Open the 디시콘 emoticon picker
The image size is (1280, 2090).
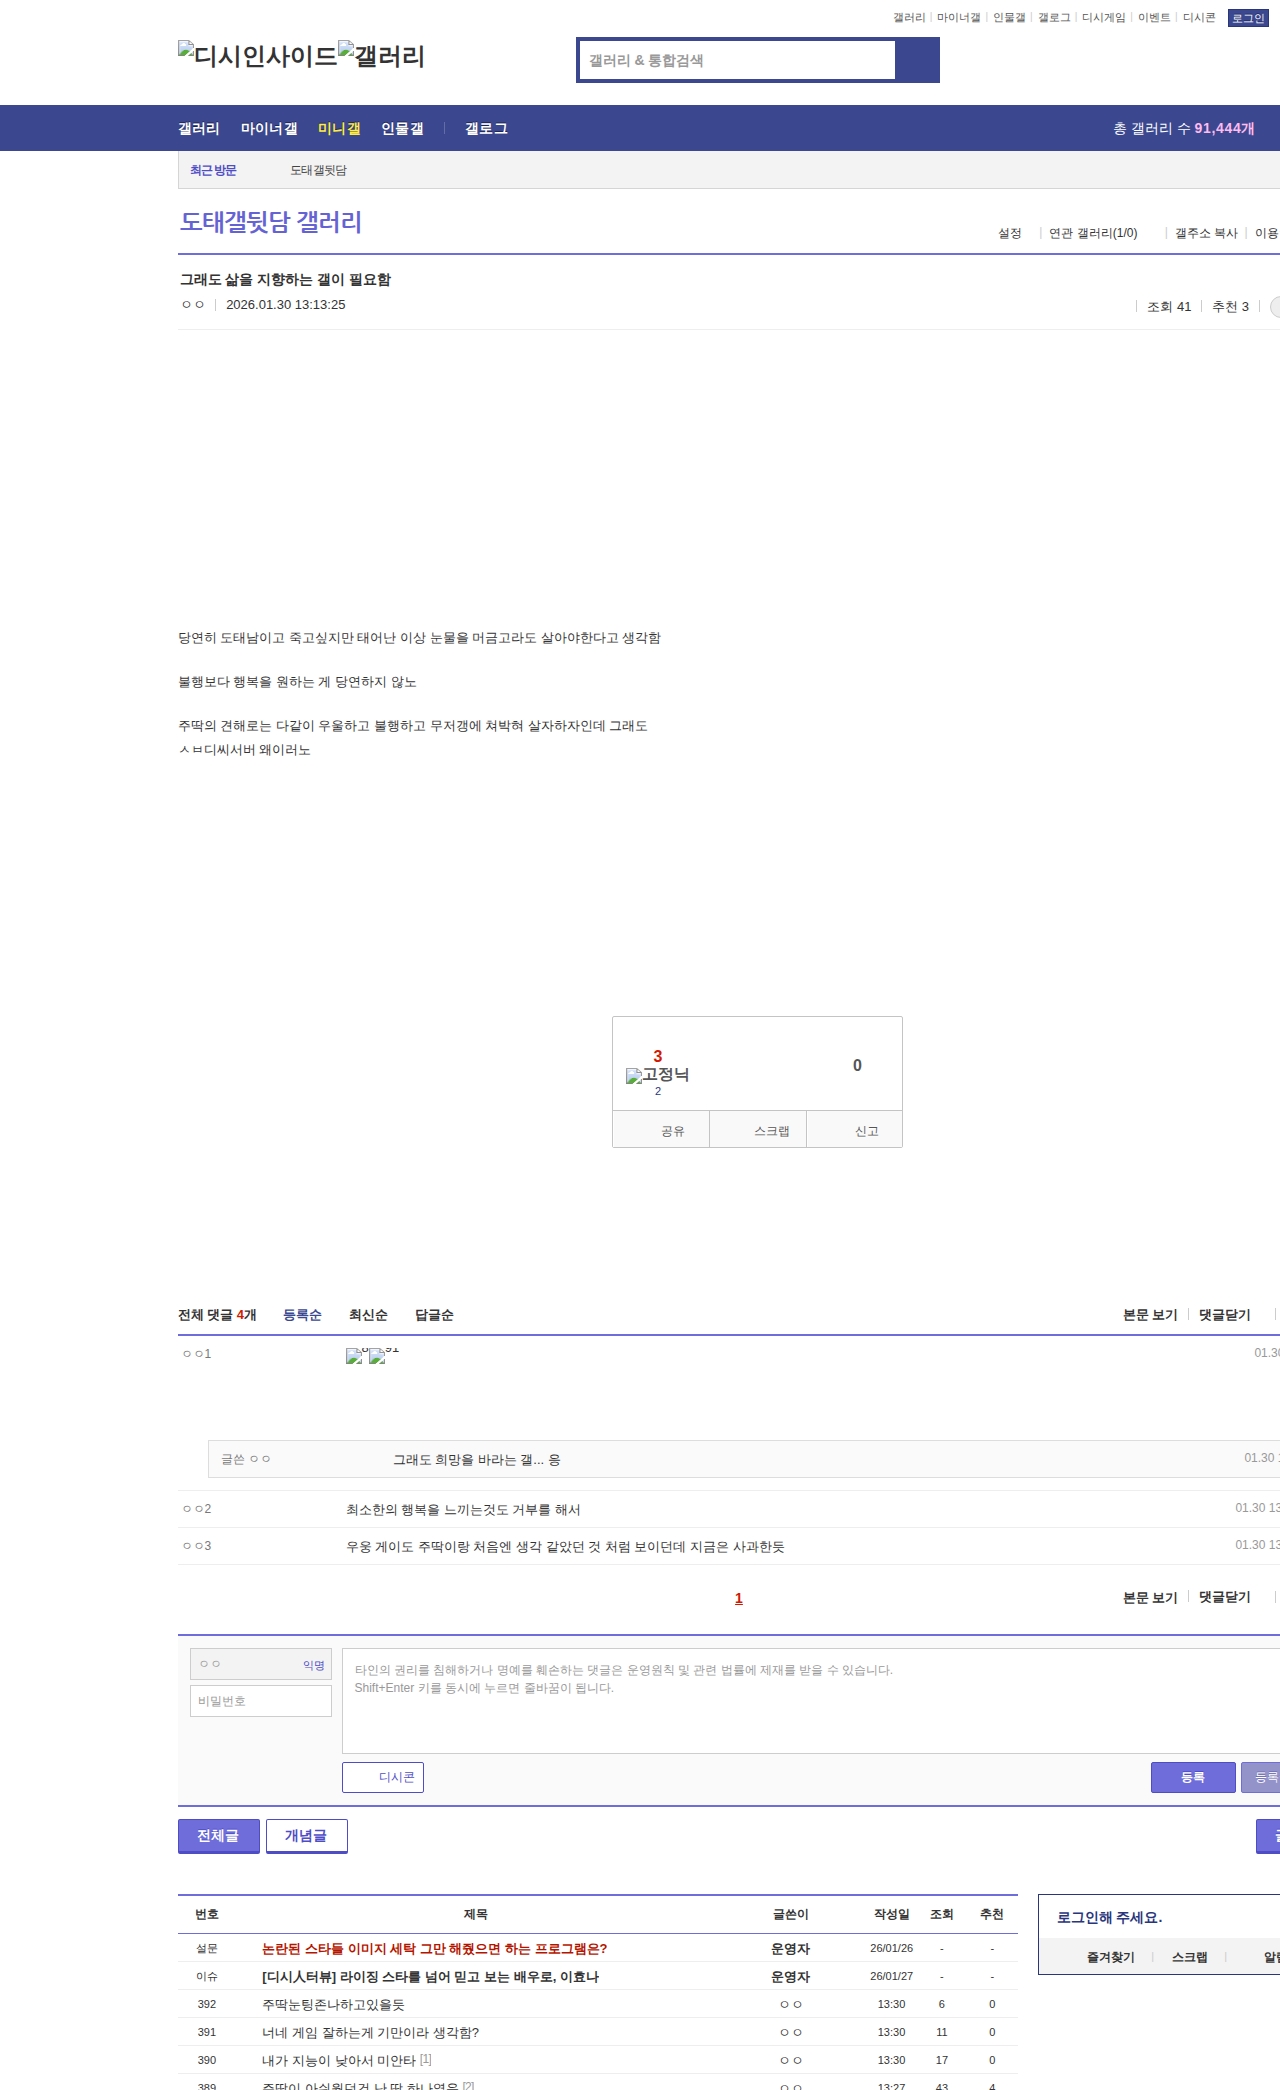click(383, 1777)
